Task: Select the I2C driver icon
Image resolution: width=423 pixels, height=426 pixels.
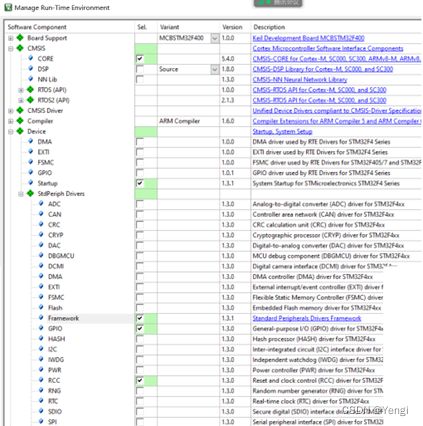Action: pos(41,349)
